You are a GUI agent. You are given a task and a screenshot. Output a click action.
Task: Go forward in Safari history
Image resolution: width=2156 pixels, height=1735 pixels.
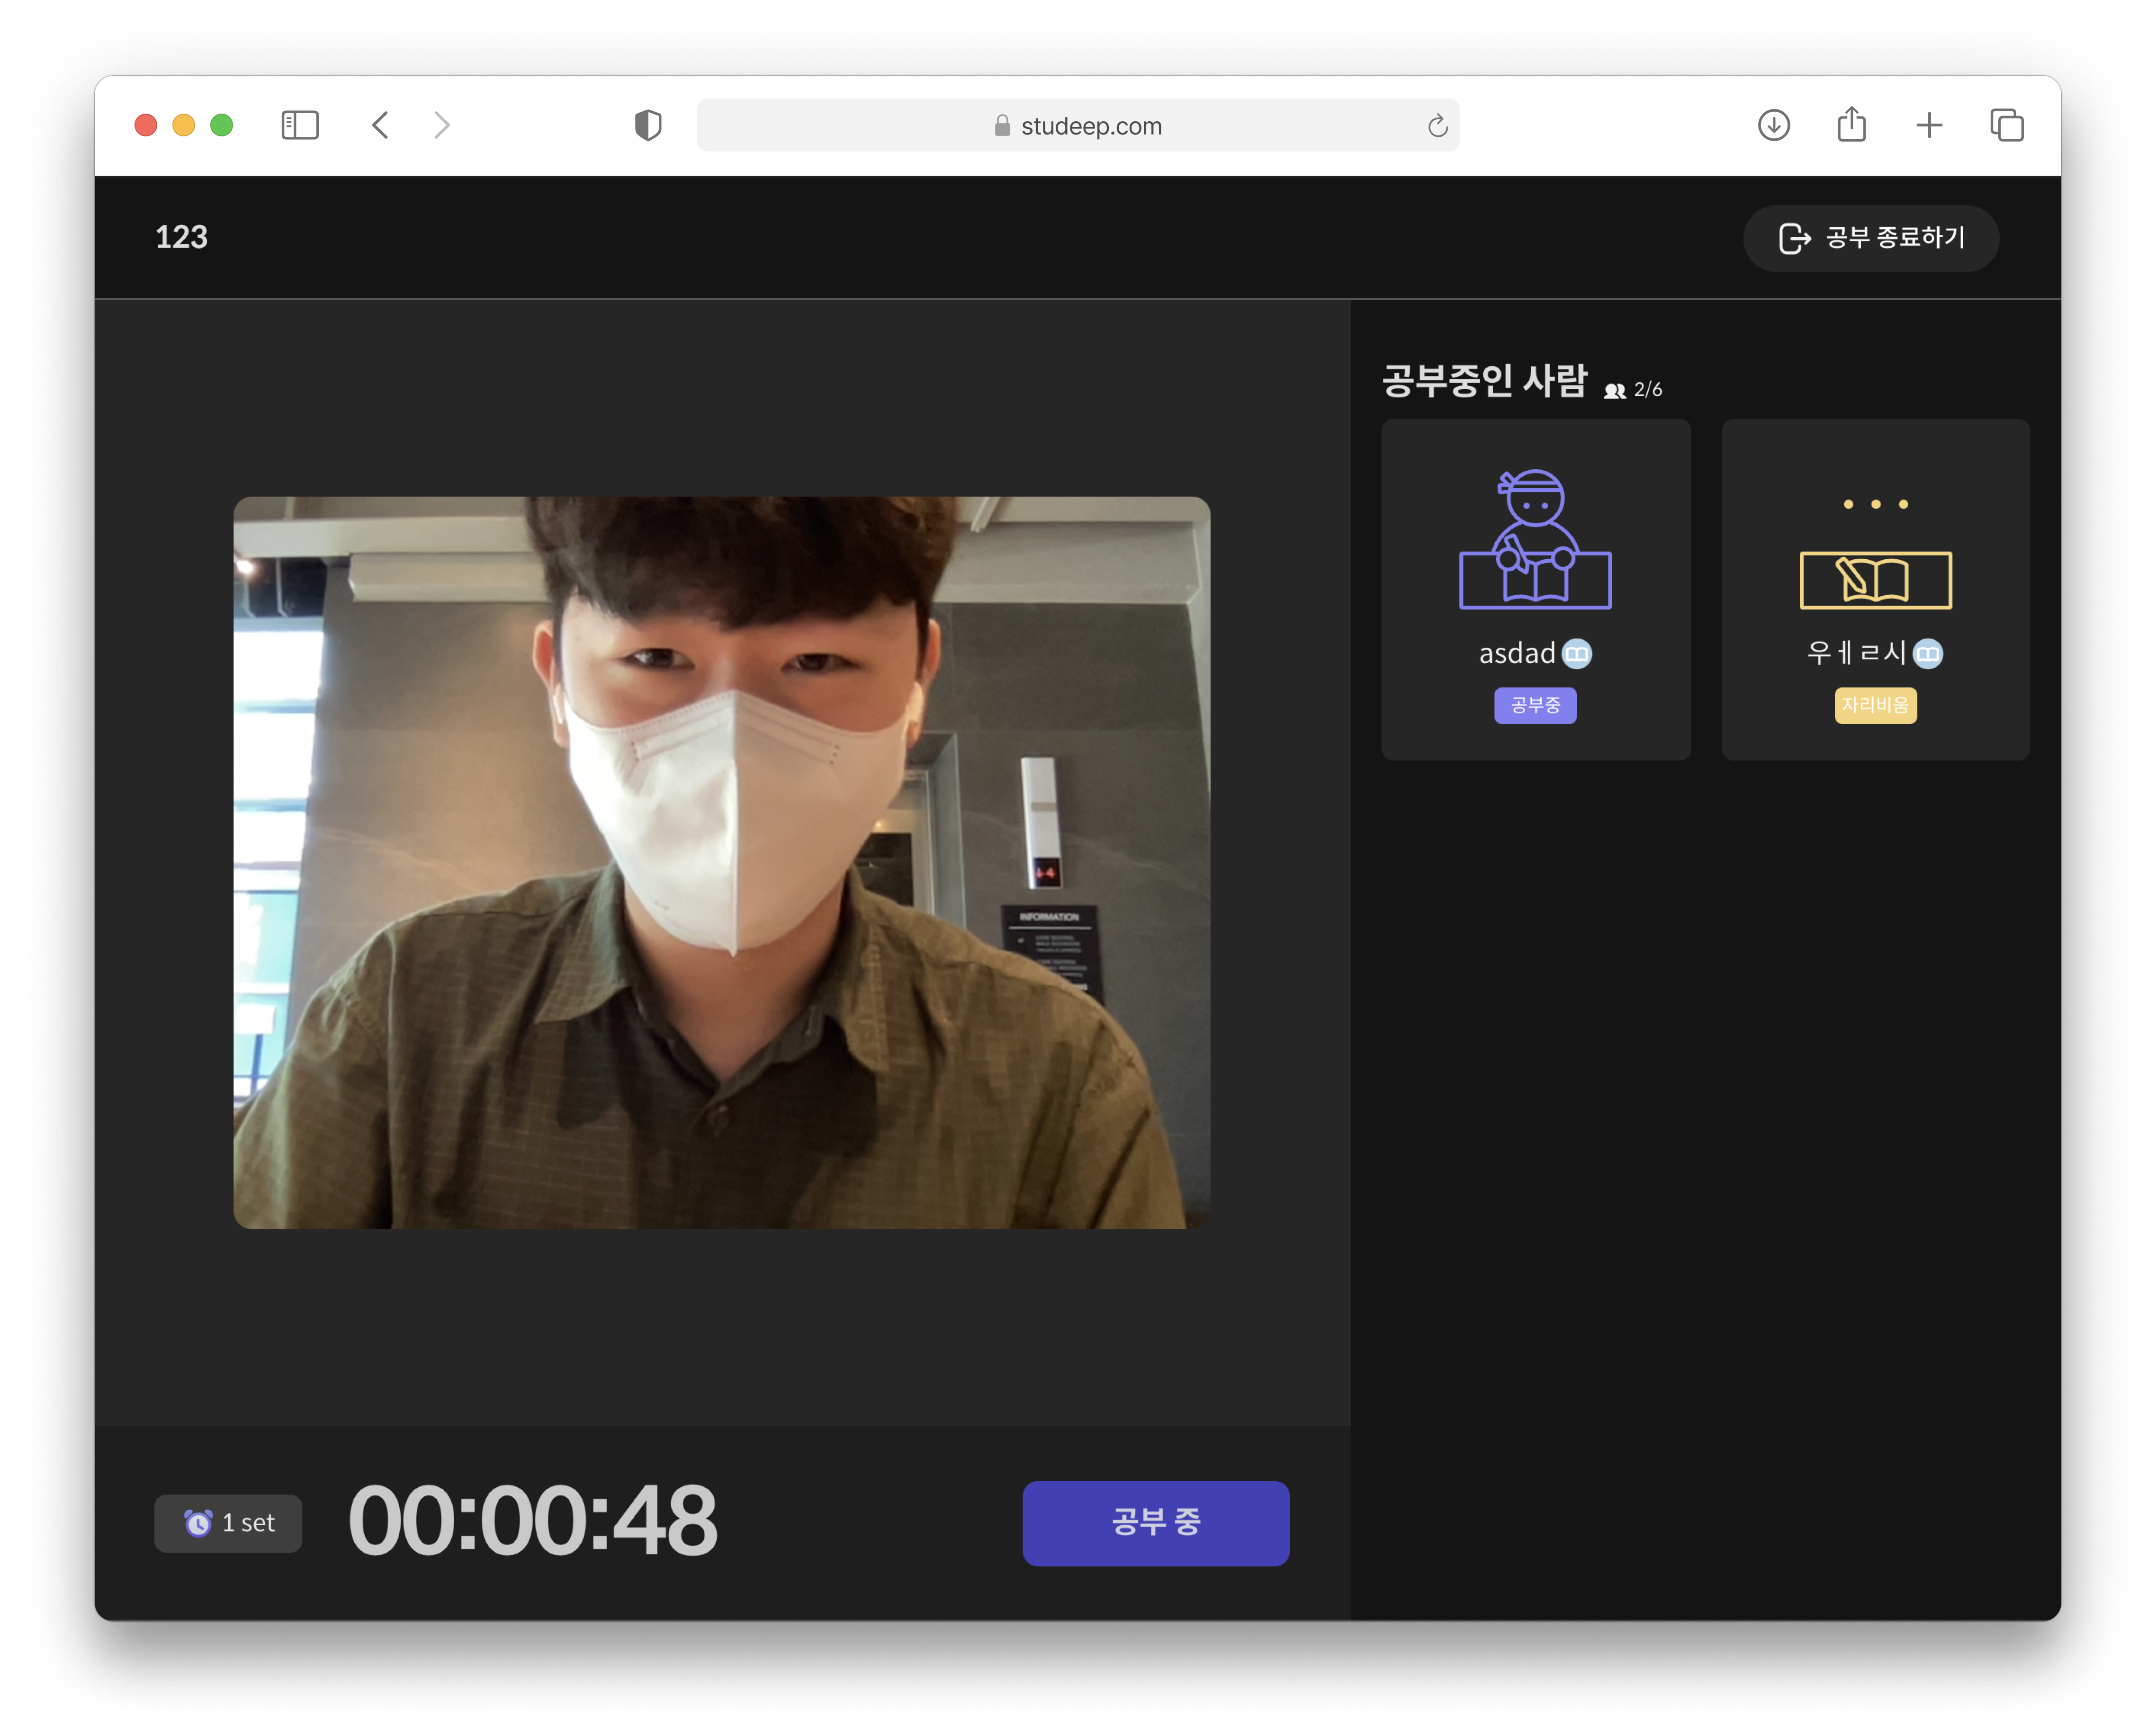(442, 125)
